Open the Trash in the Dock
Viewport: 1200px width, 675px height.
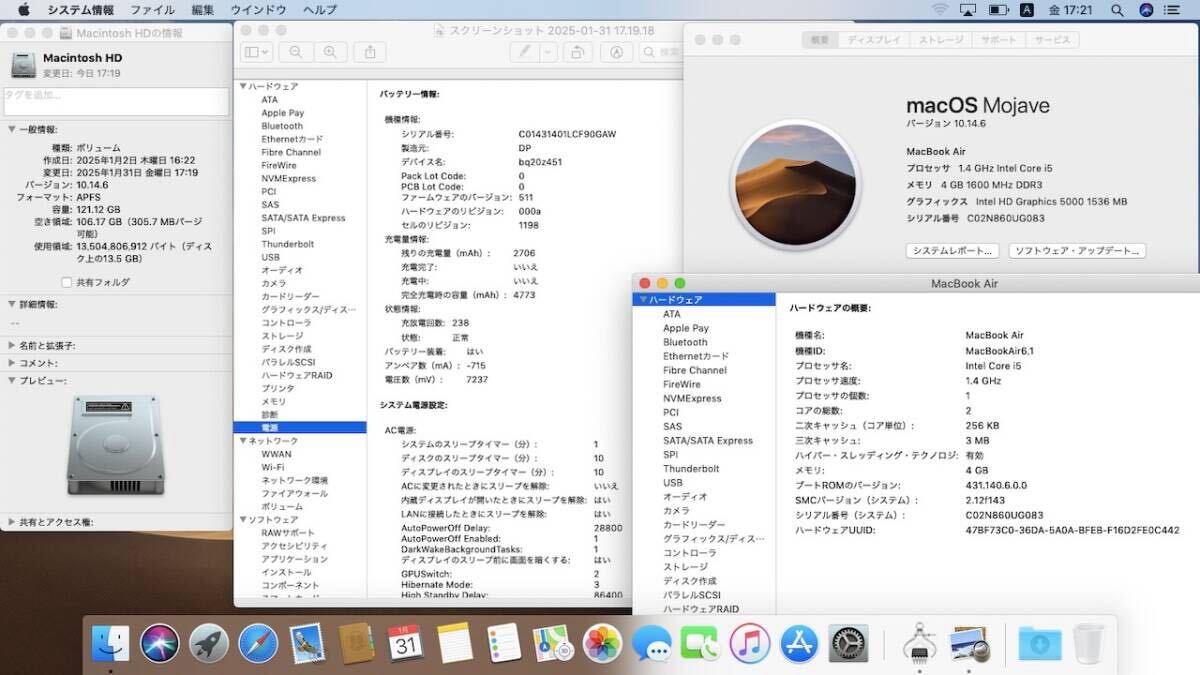coord(1088,643)
